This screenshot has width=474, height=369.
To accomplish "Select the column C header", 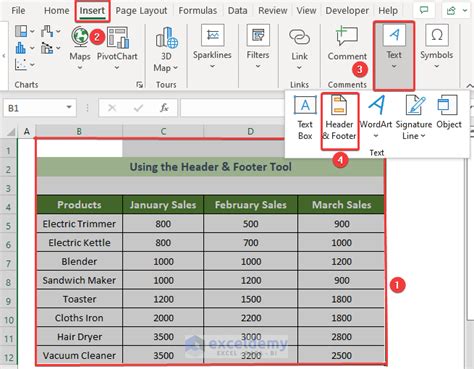I will pos(163,131).
